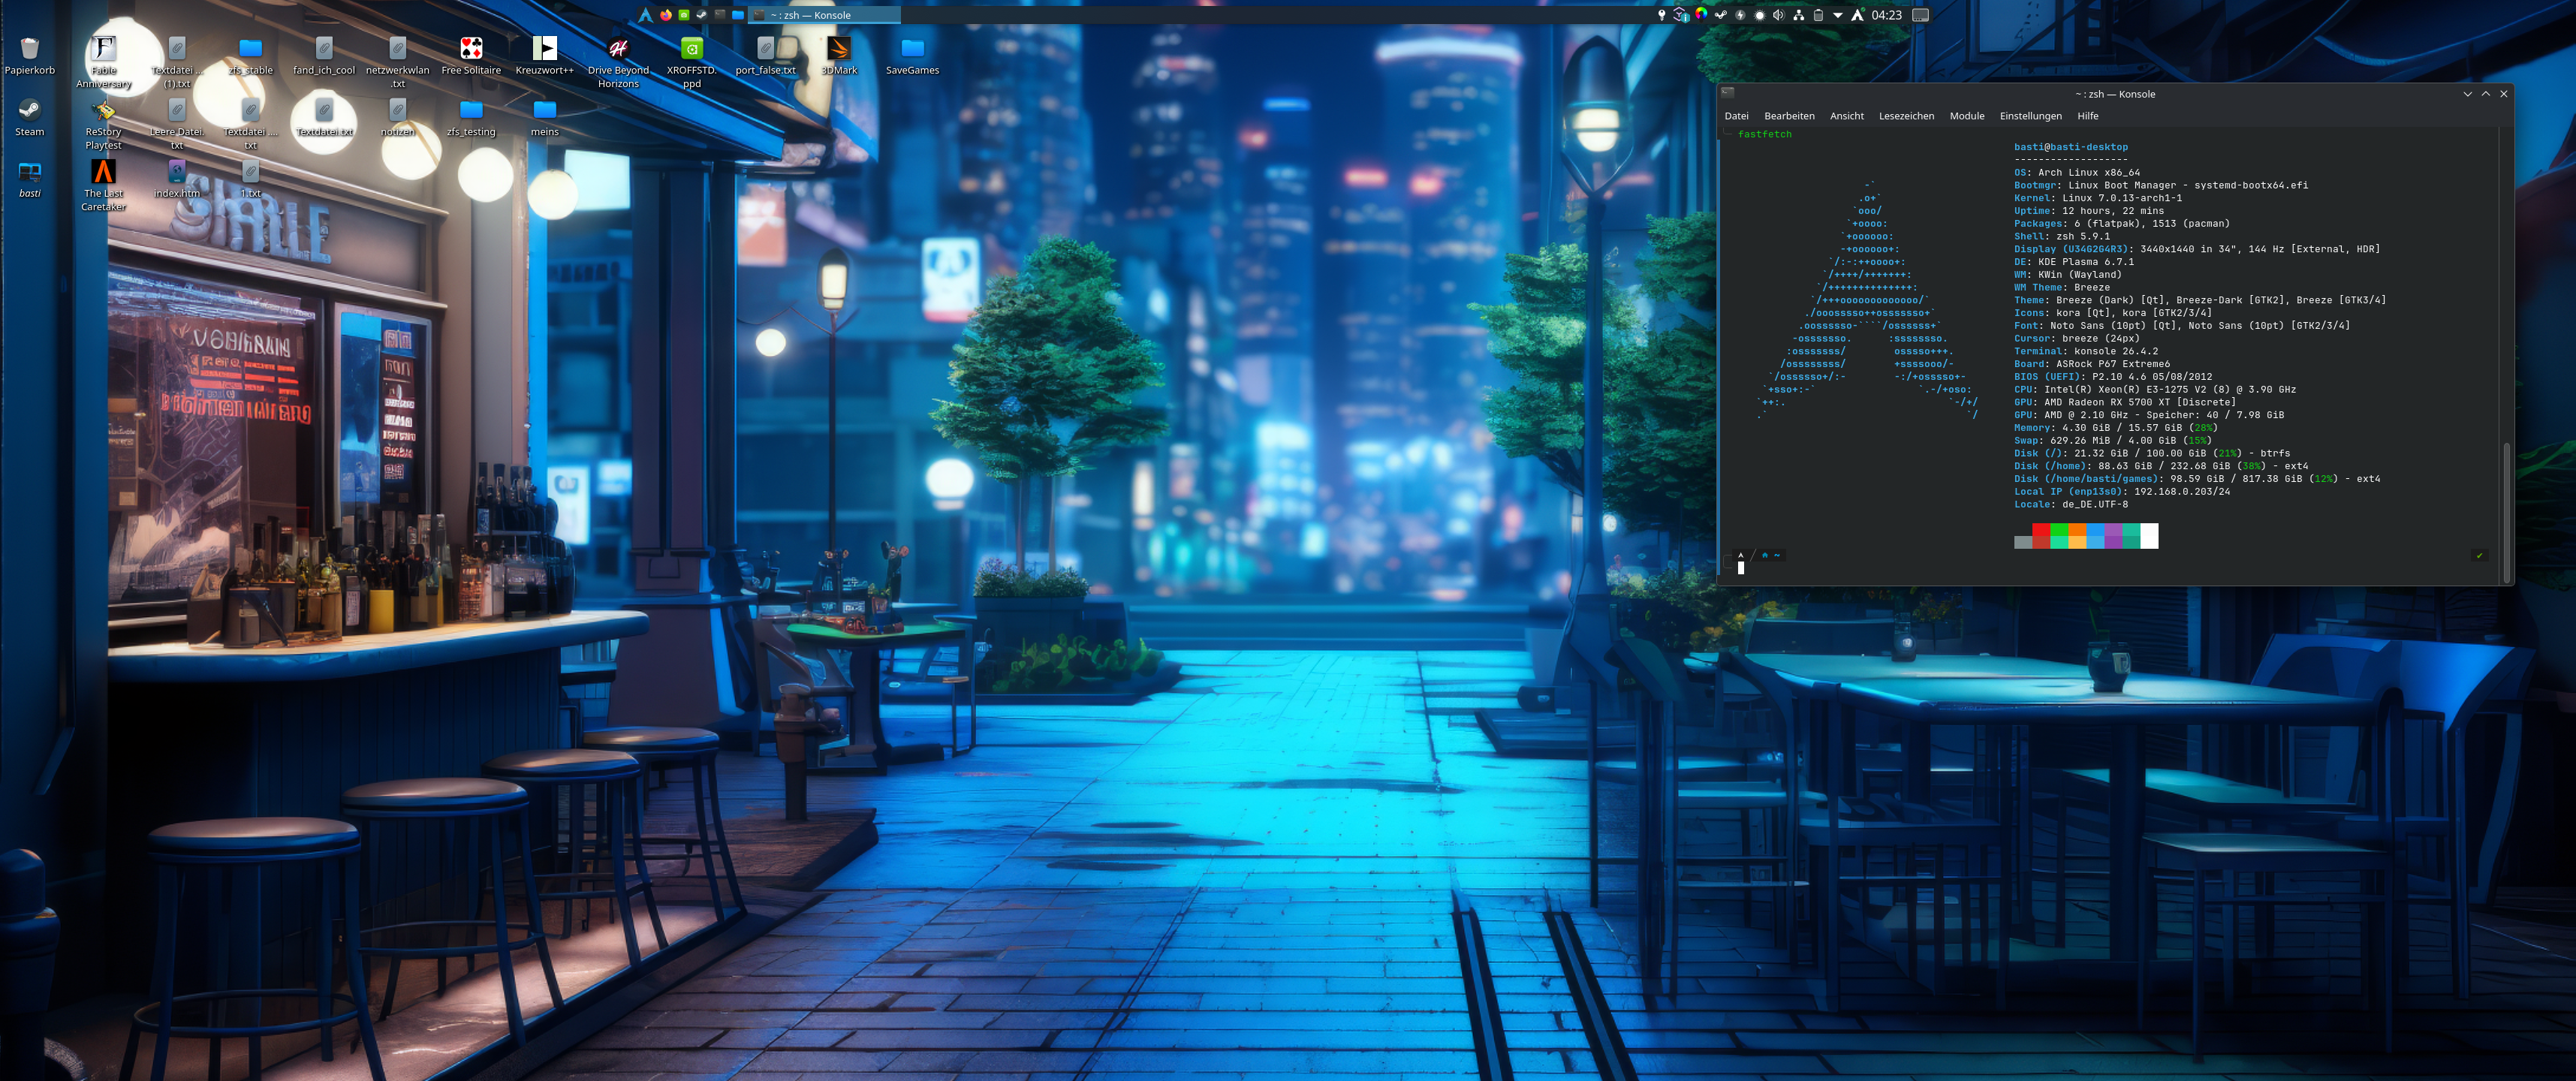This screenshot has width=2576, height=1081.
Task: Select The Last Caretaker desktop icon
Action: (104, 185)
